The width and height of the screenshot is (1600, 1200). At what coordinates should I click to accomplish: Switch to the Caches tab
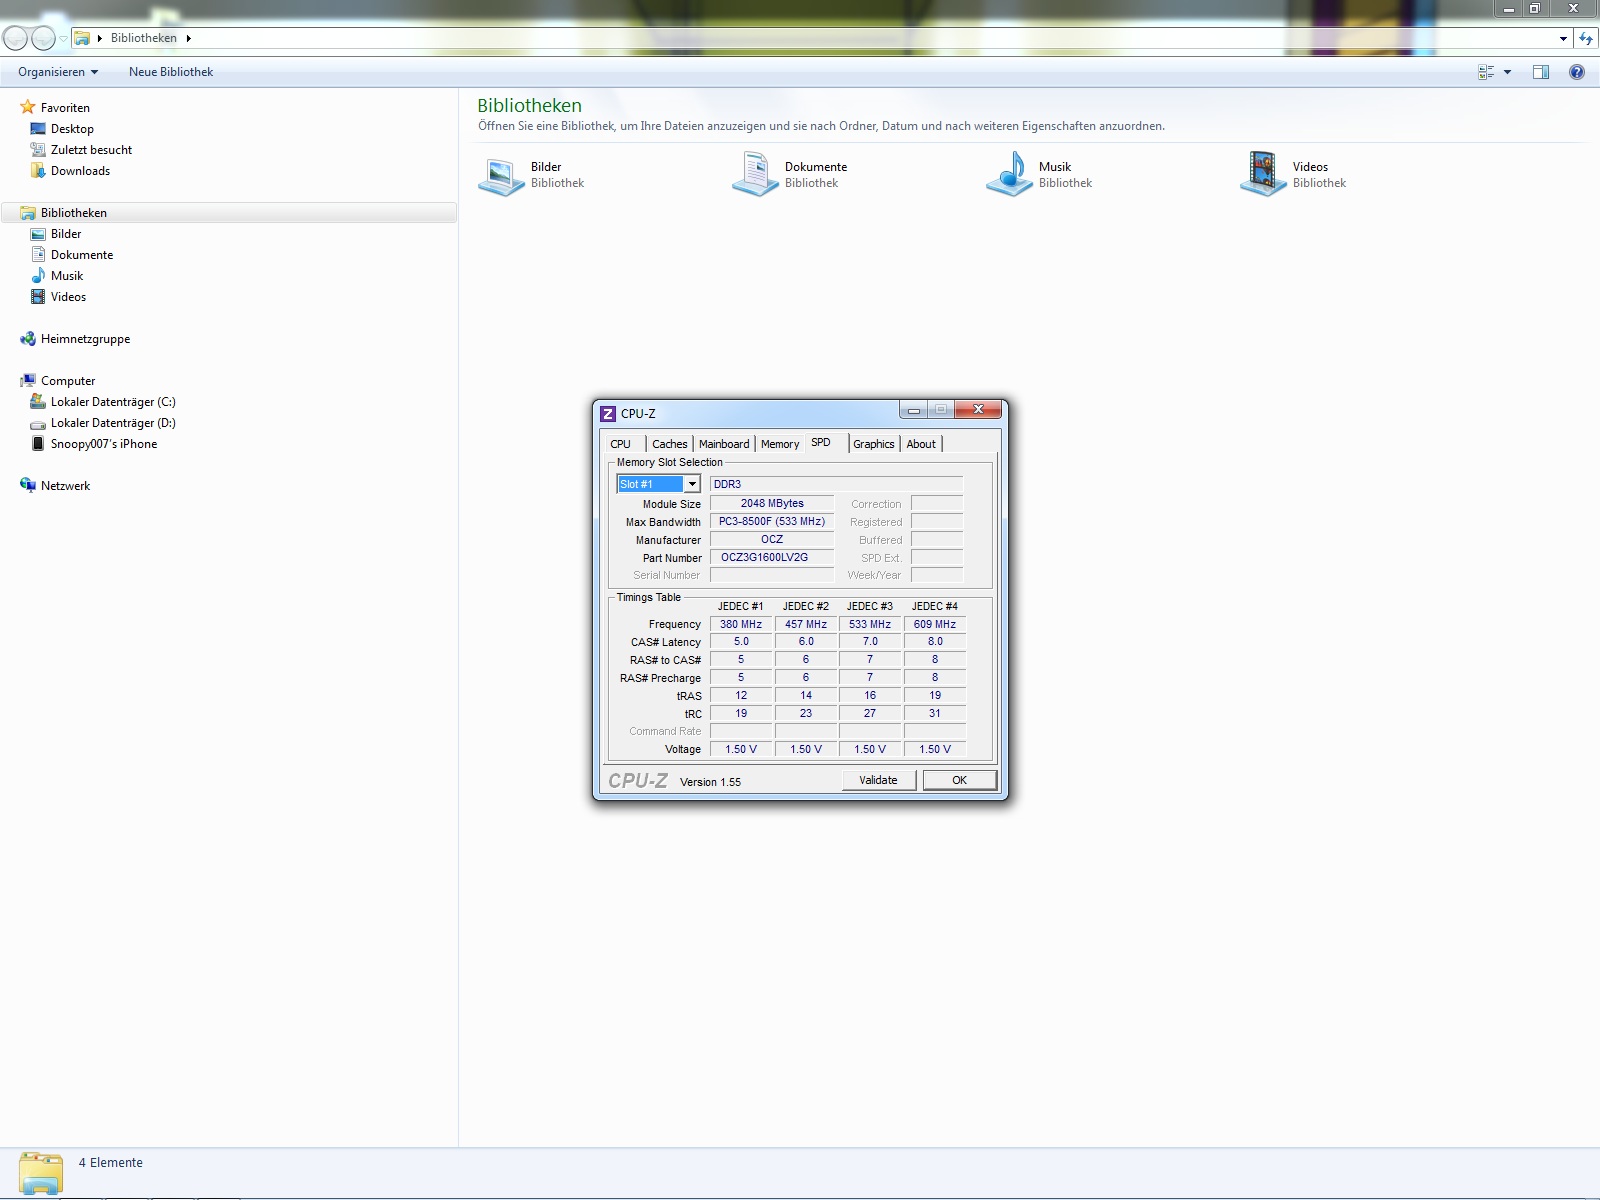670,444
